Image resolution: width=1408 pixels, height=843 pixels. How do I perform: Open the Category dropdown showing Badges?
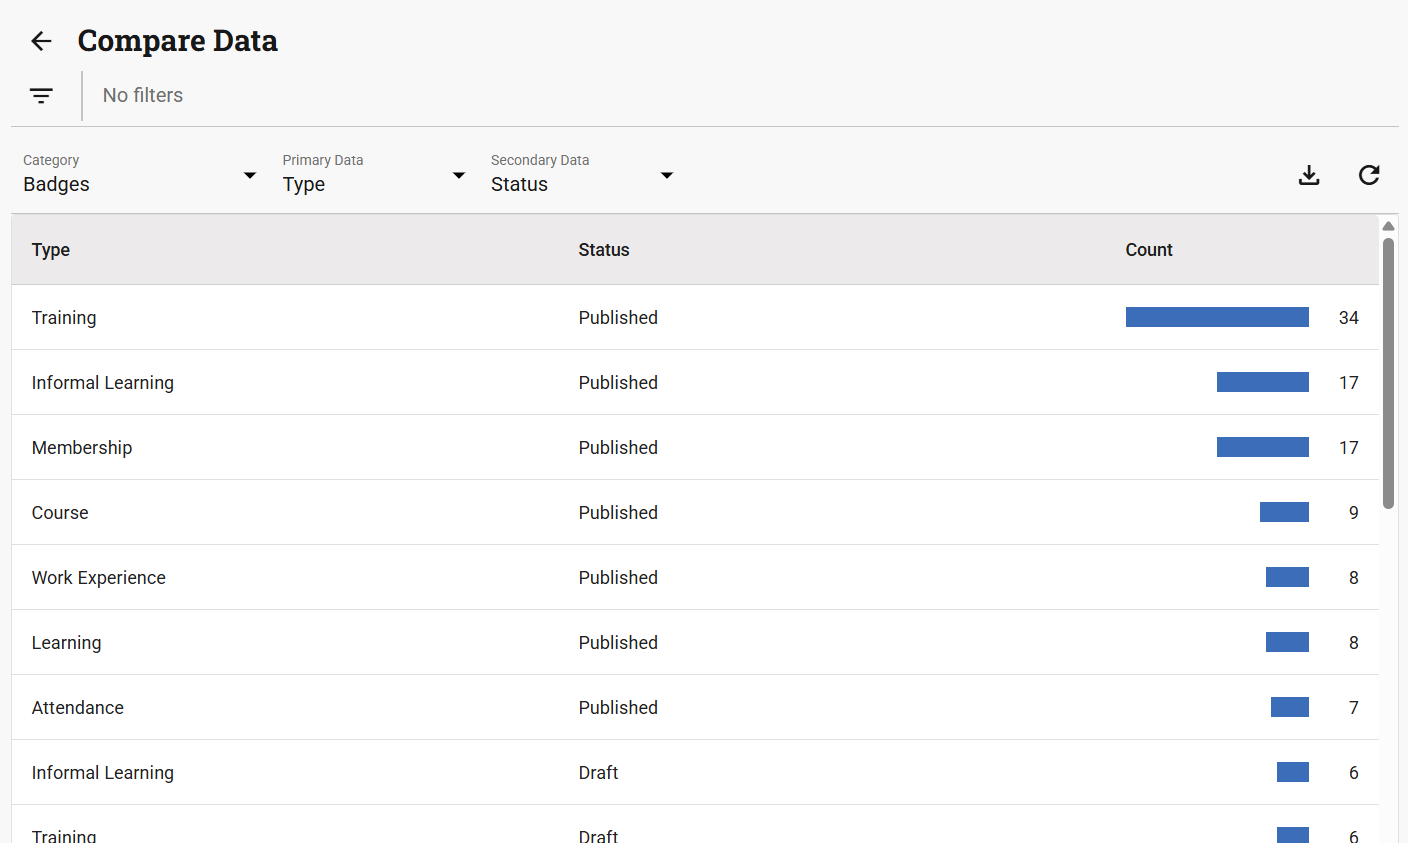coord(140,176)
